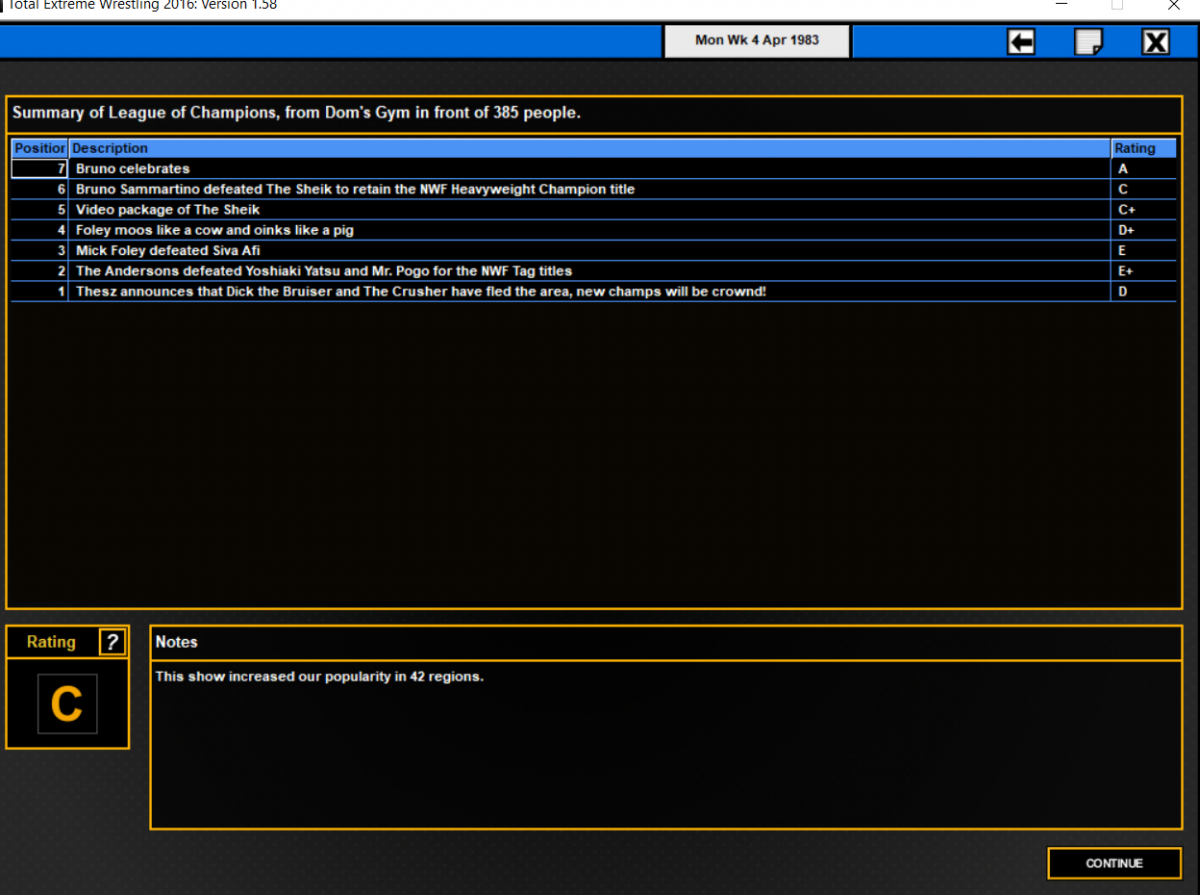Open the notepad icon in top bar
The width and height of the screenshot is (1200, 895).
[1088, 42]
